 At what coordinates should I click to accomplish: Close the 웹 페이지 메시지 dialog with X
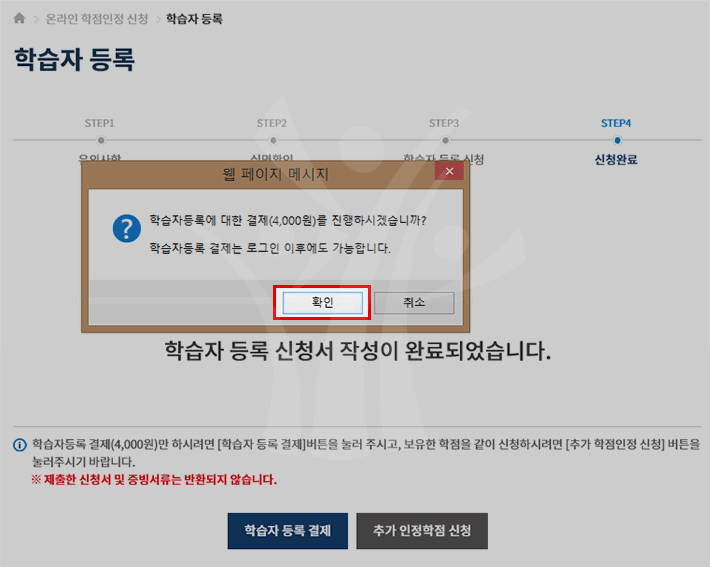pyautogui.click(x=449, y=173)
